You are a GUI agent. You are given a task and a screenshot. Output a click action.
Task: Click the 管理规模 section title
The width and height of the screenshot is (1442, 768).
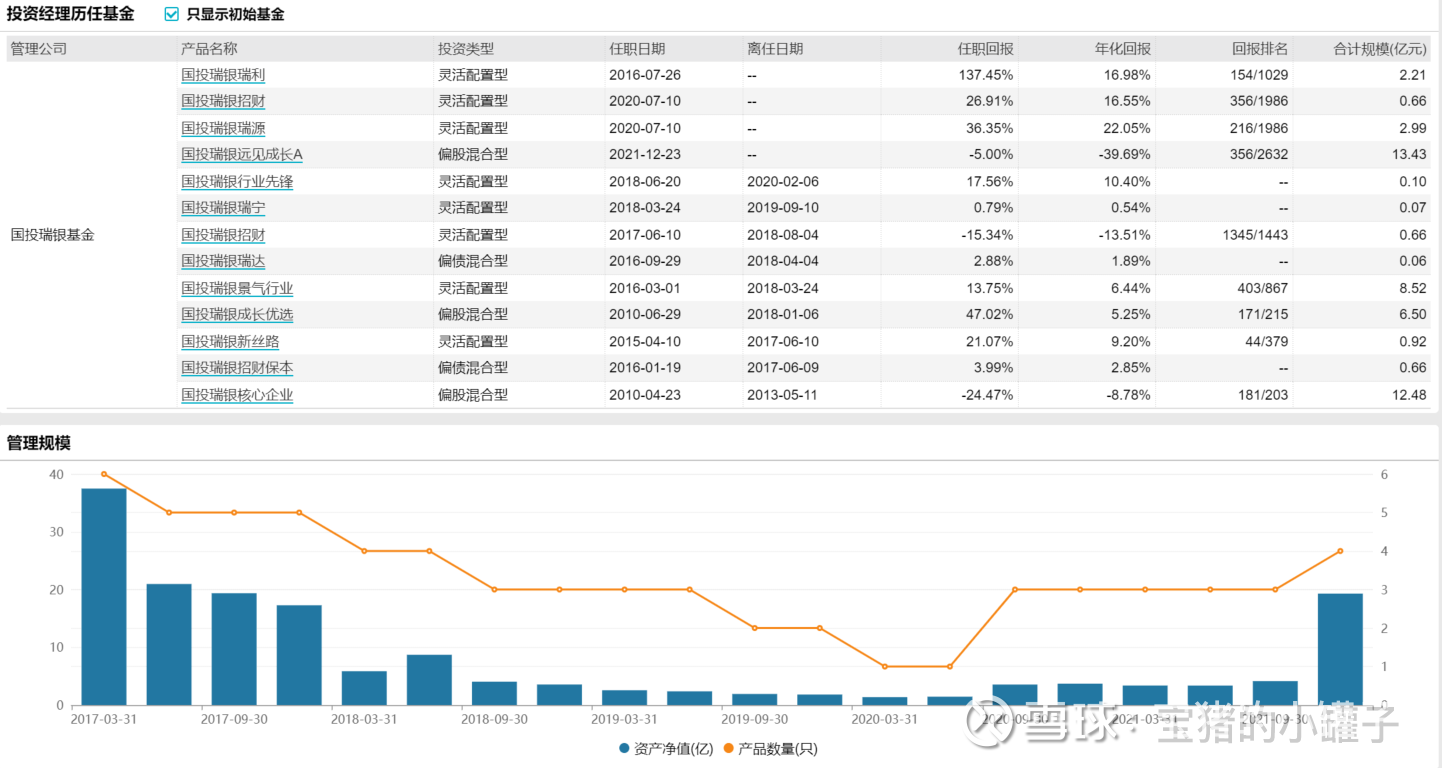pyautogui.click(x=39, y=443)
